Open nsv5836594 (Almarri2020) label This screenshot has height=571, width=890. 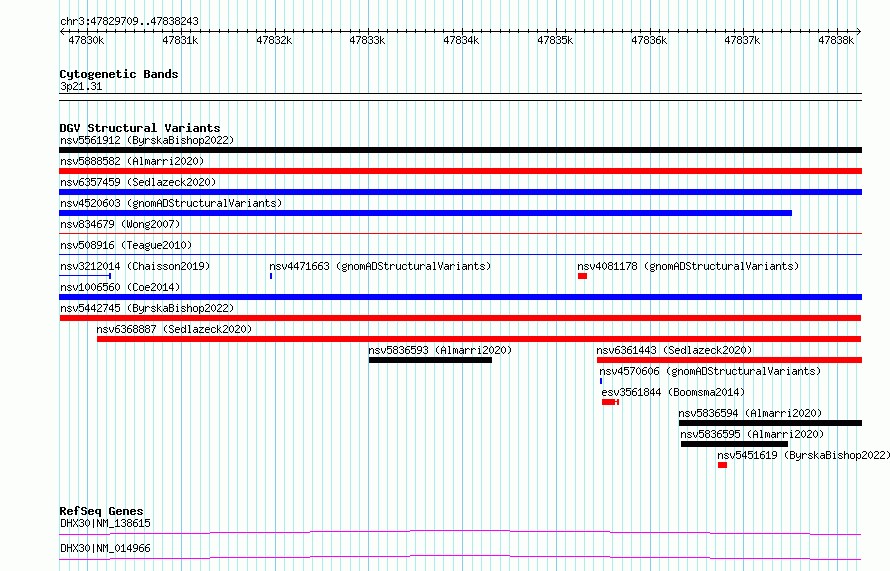pos(750,413)
